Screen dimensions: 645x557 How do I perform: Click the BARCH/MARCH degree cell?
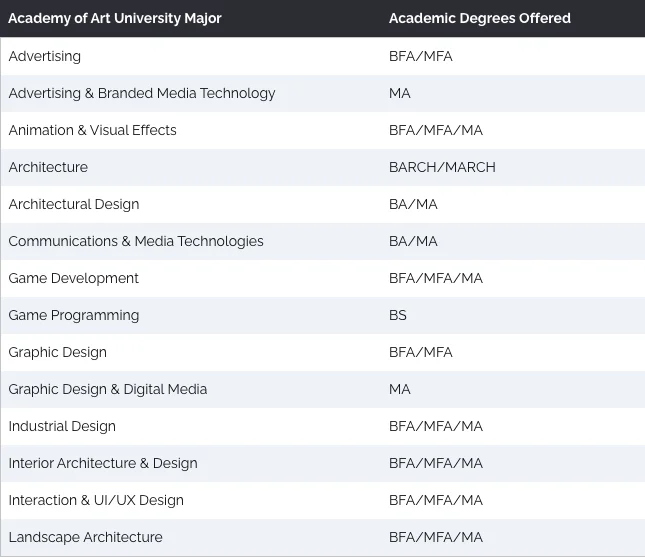pyautogui.click(x=442, y=167)
